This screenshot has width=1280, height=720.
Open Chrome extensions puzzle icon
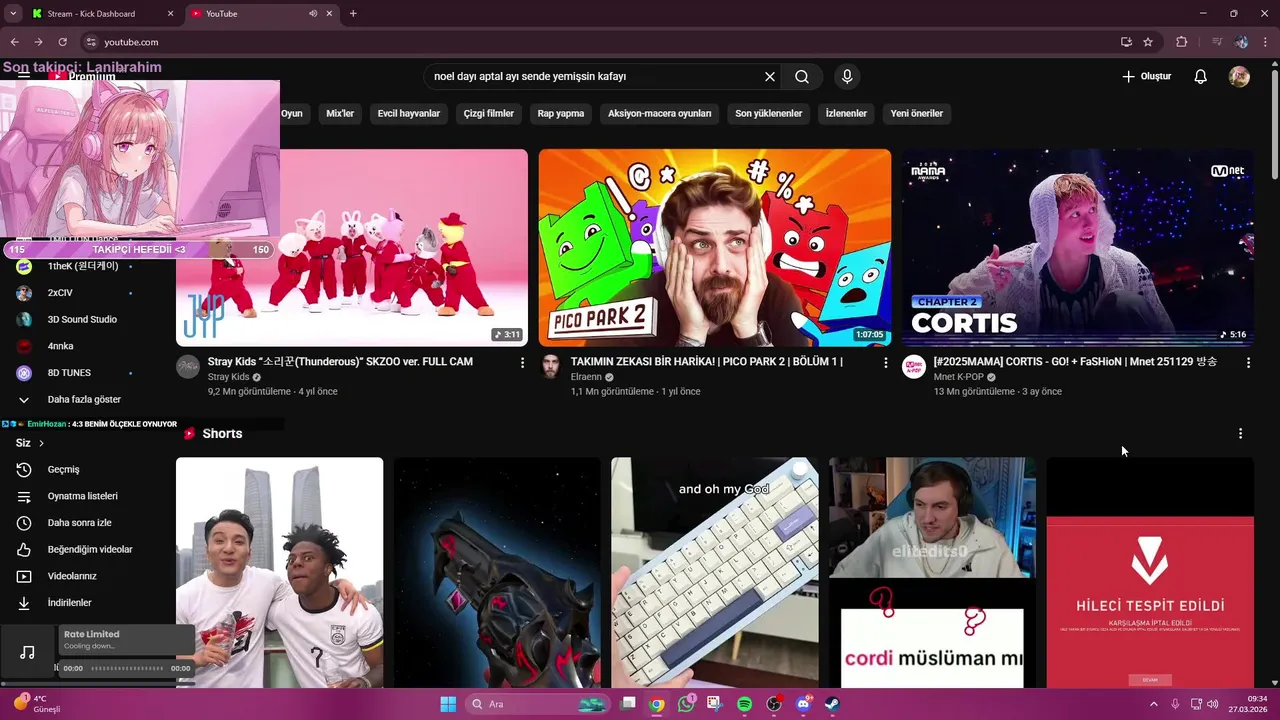1181,42
